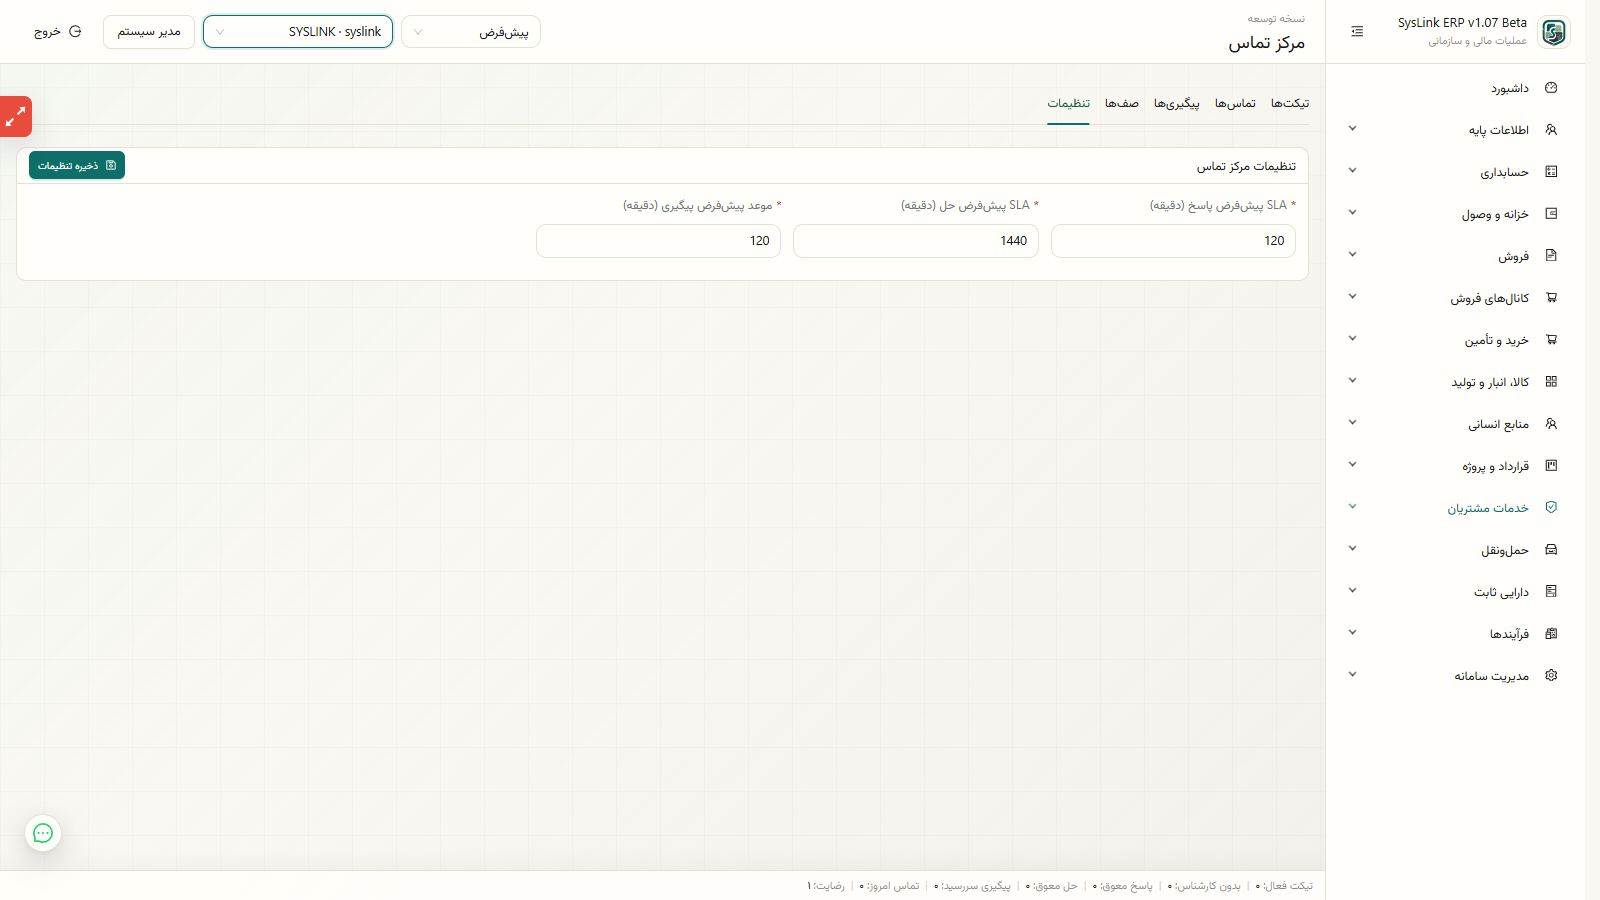The image size is (1600, 900).
Task: Click تیکت فعال status bar entry
Action: point(1284,886)
